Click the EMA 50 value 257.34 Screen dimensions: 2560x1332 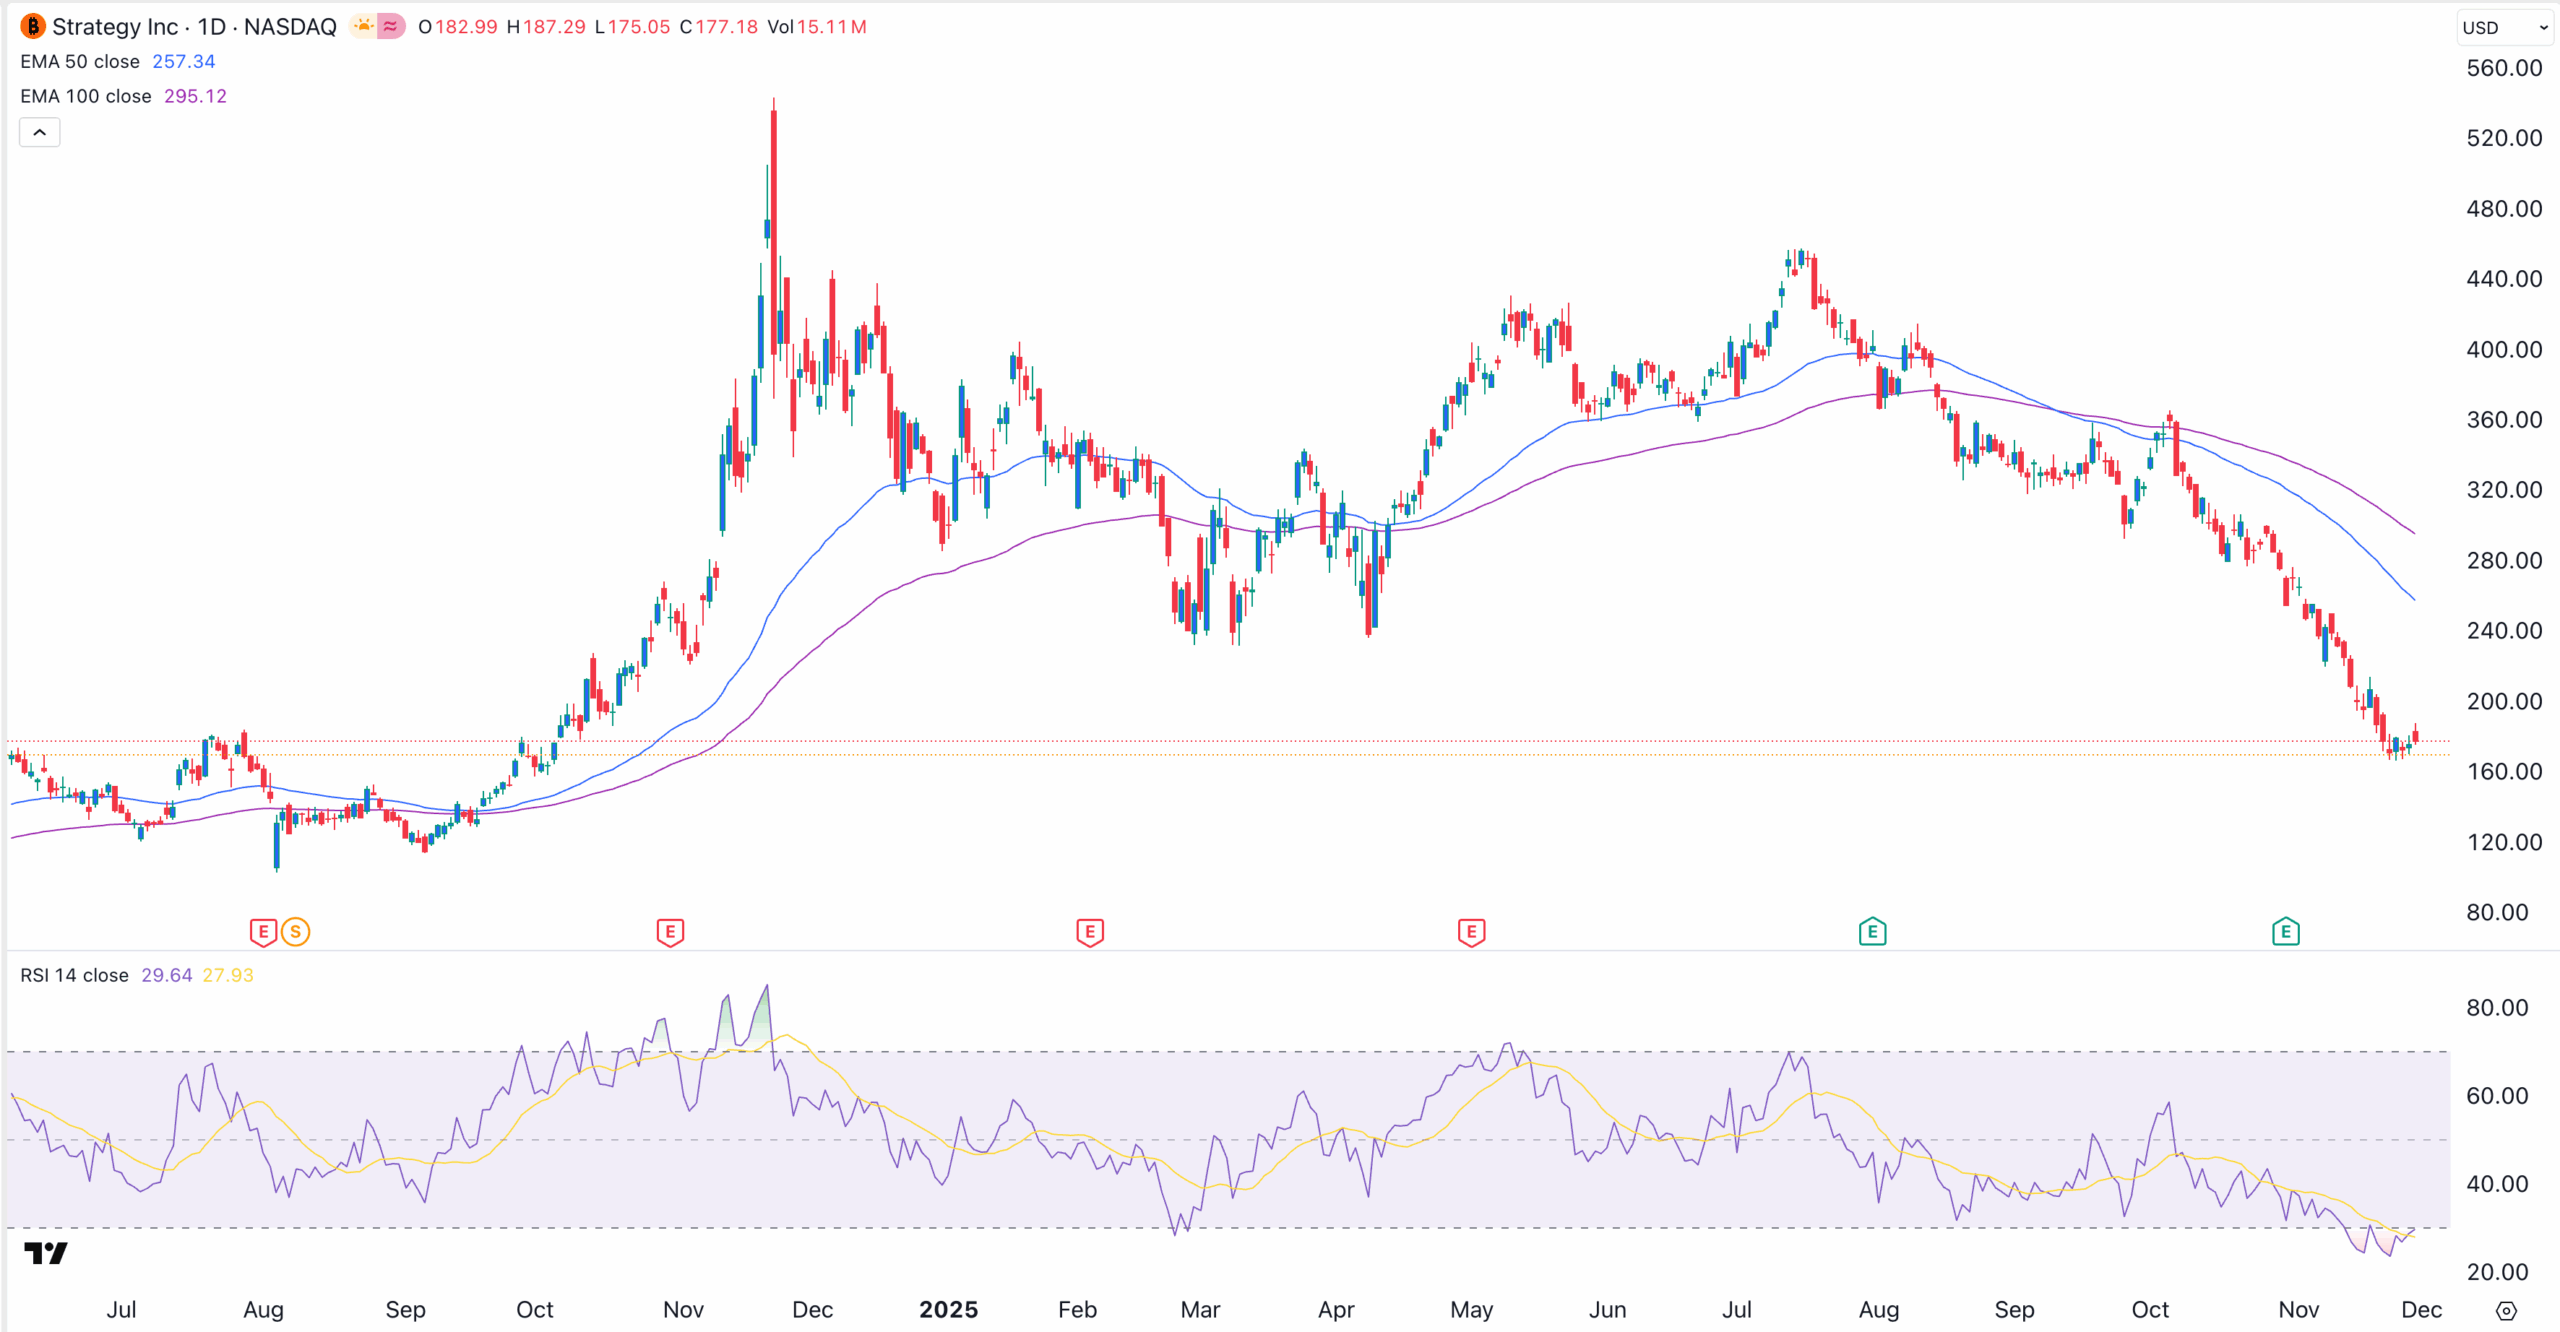183,61
